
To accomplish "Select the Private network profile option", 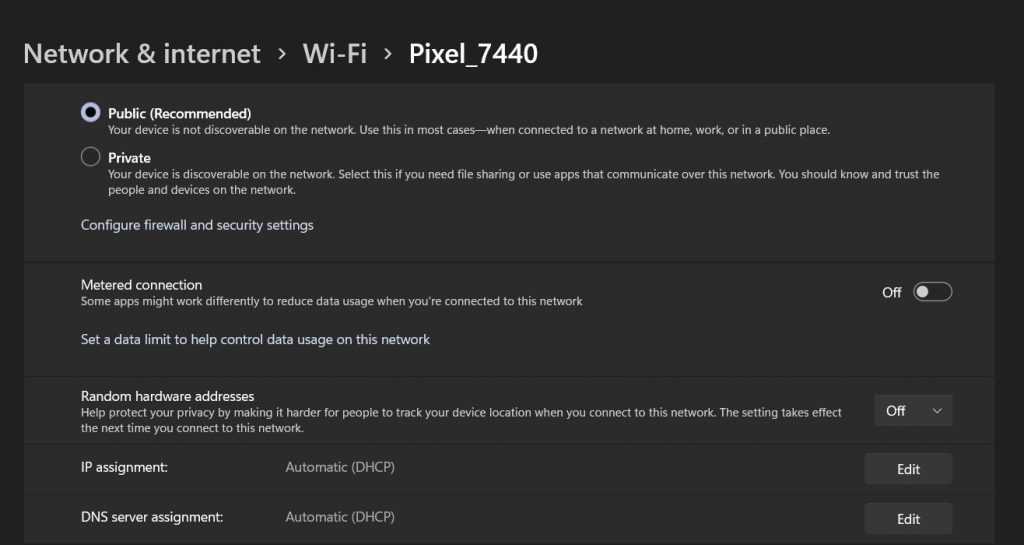I will [x=91, y=157].
